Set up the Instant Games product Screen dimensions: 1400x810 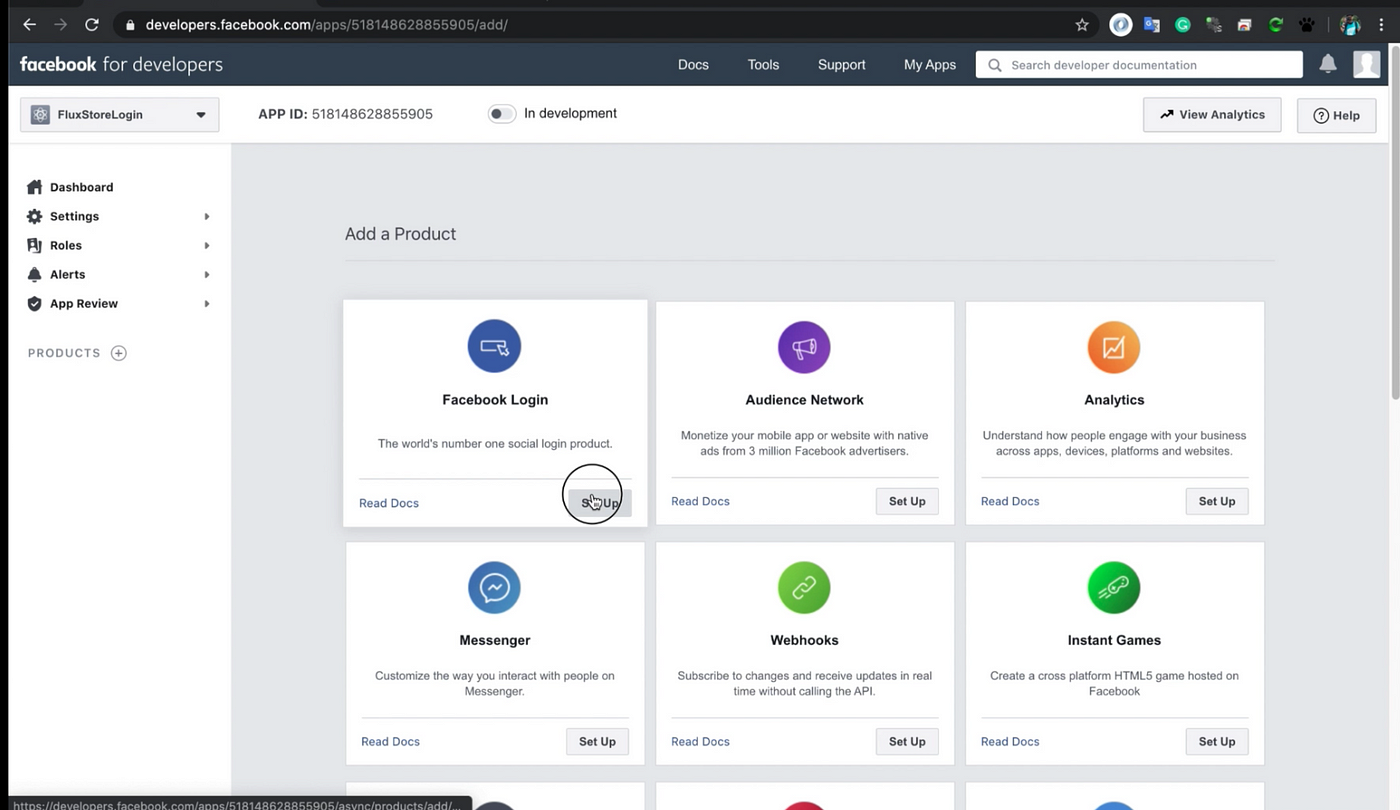pos(1217,741)
